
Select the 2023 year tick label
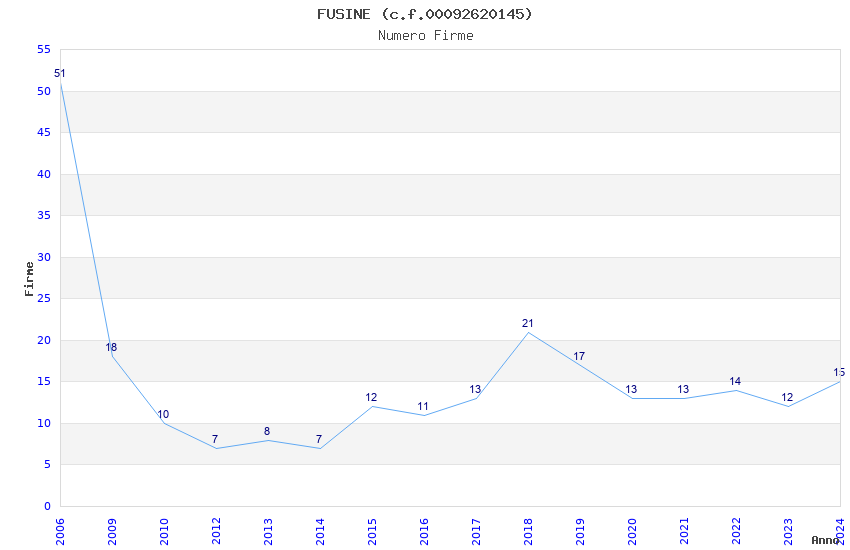coord(788,532)
